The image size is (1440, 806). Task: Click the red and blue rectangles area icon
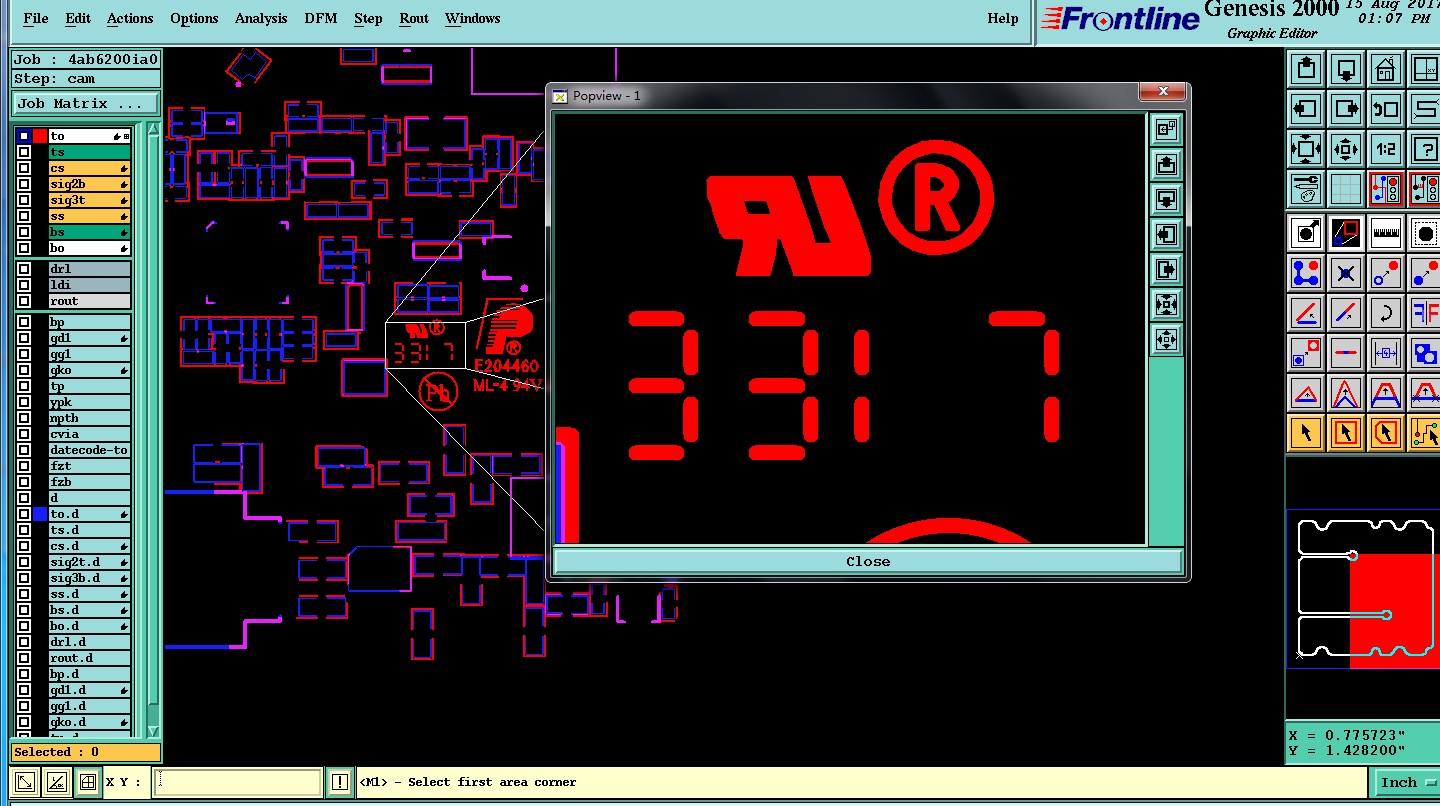click(x=1346, y=234)
